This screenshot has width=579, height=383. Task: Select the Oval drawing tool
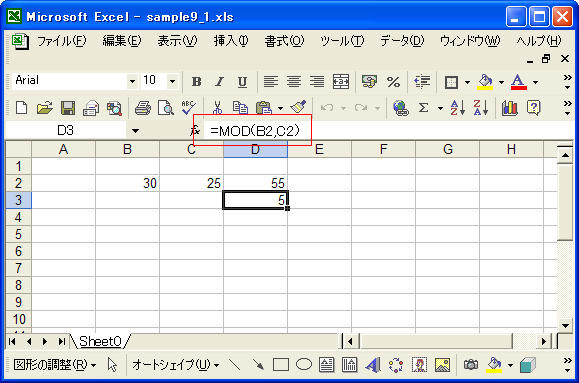[x=304, y=365]
